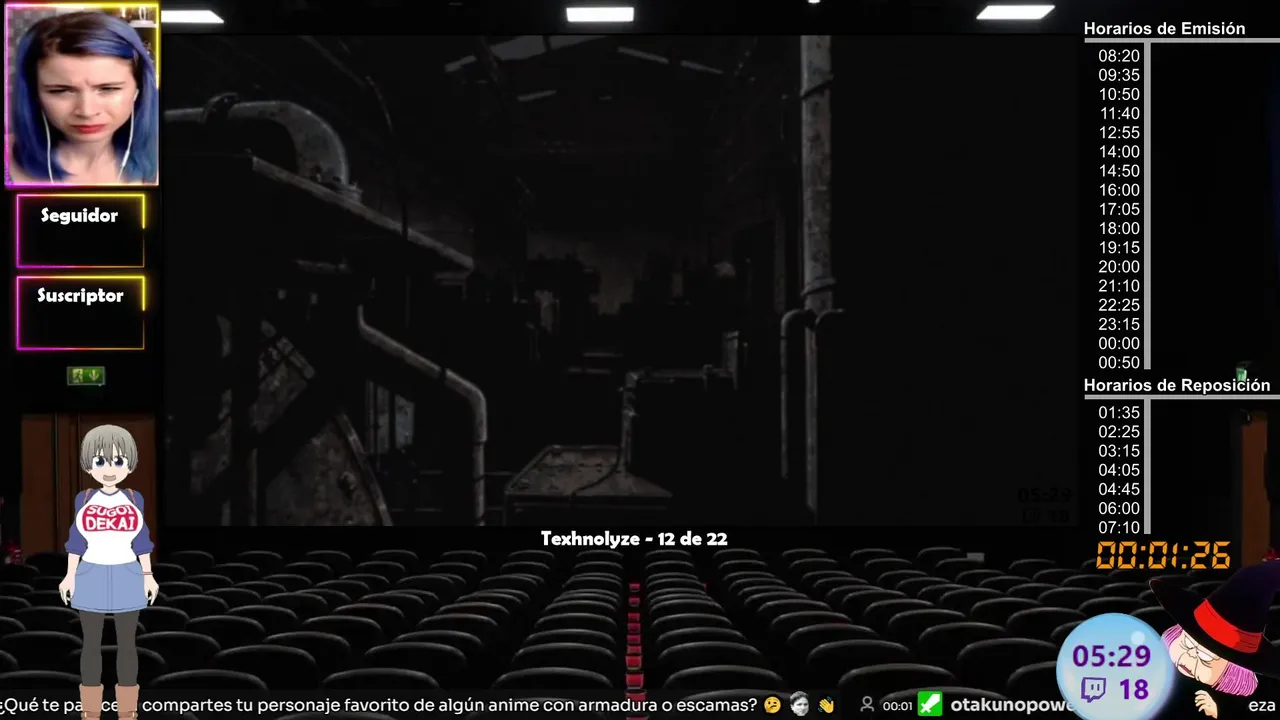This screenshot has width=1280, height=720.
Task: Click the 'Horarios de Reposición' heading
Action: [x=1177, y=385]
